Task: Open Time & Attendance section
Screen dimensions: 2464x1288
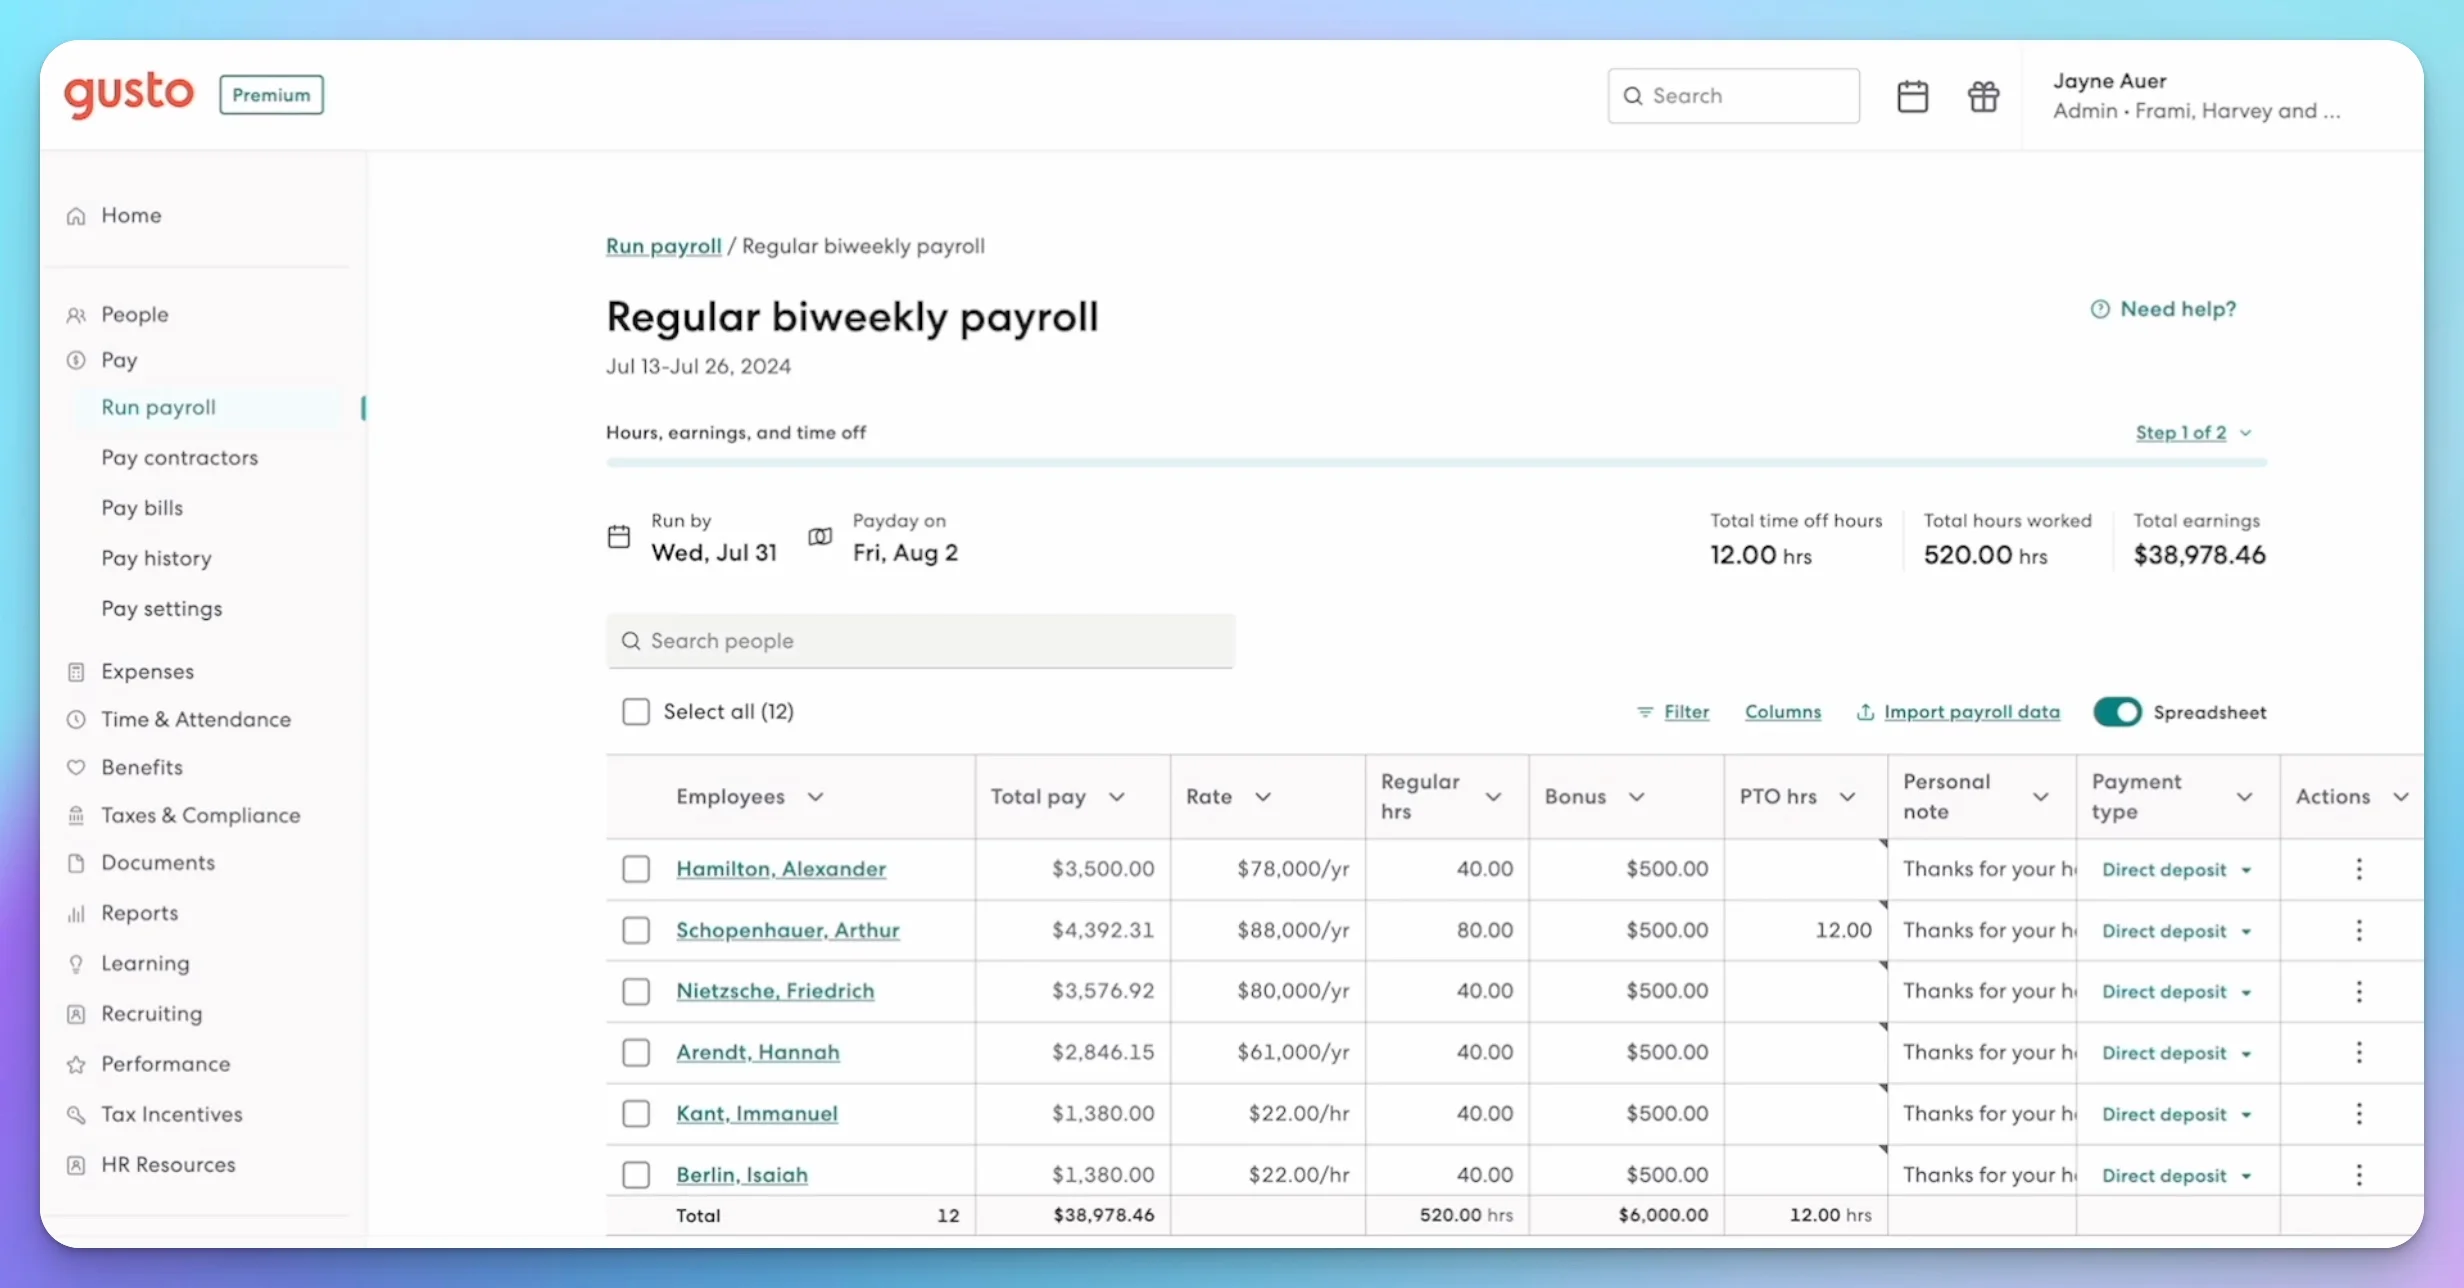Action: coord(195,719)
